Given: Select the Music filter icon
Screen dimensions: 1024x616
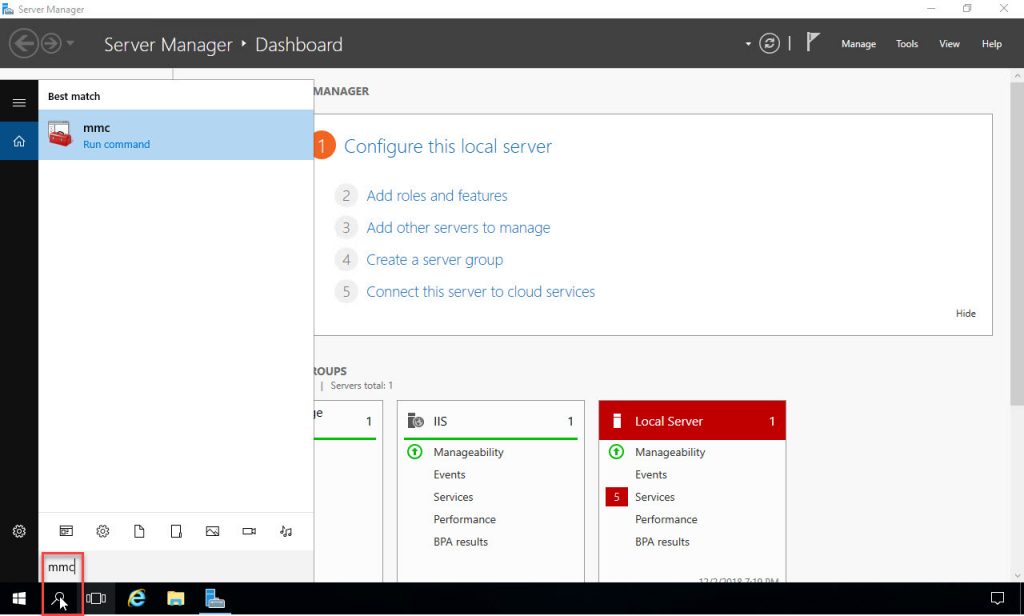Looking at the screenshot, I should click(x=285, y=531).
